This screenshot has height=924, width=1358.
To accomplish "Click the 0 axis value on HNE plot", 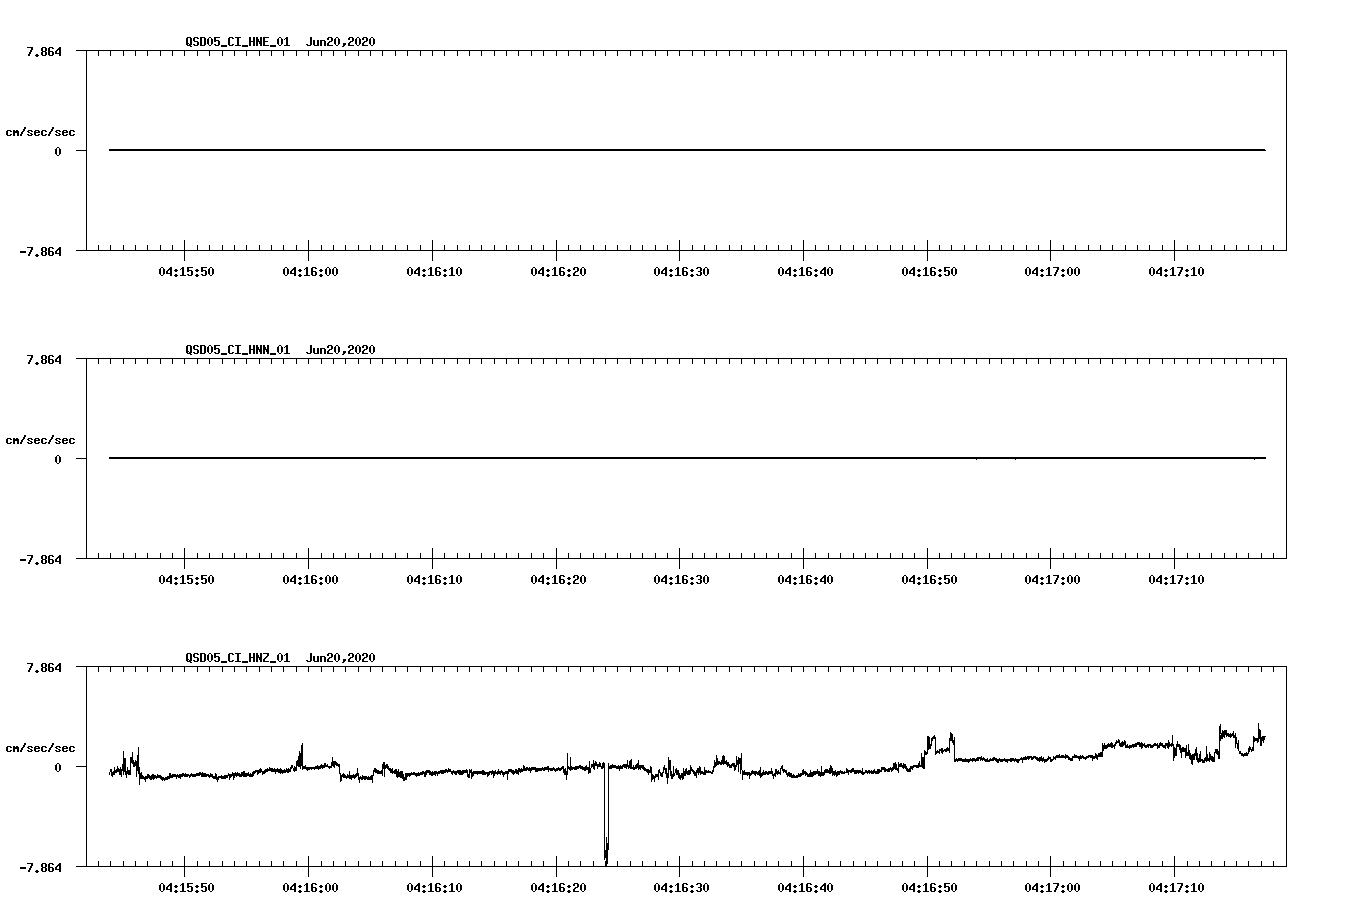I will tap(58, 151).
